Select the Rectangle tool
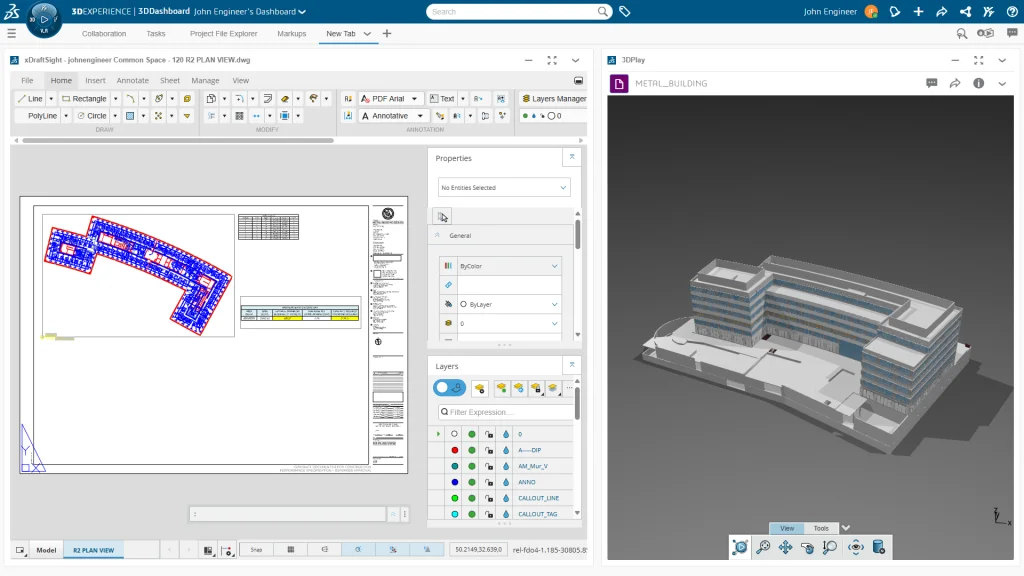This screenshot has width=1024, height=576. pyautogui.click(x=84, y=99)
